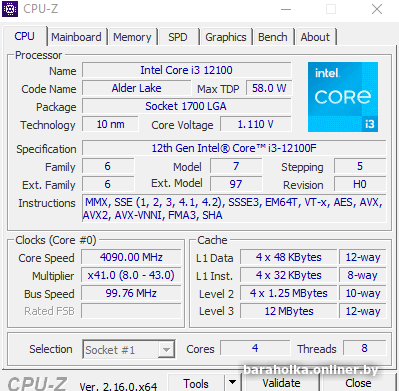Click the Package value Socket 1700 LGA

[x=187, y=106]
